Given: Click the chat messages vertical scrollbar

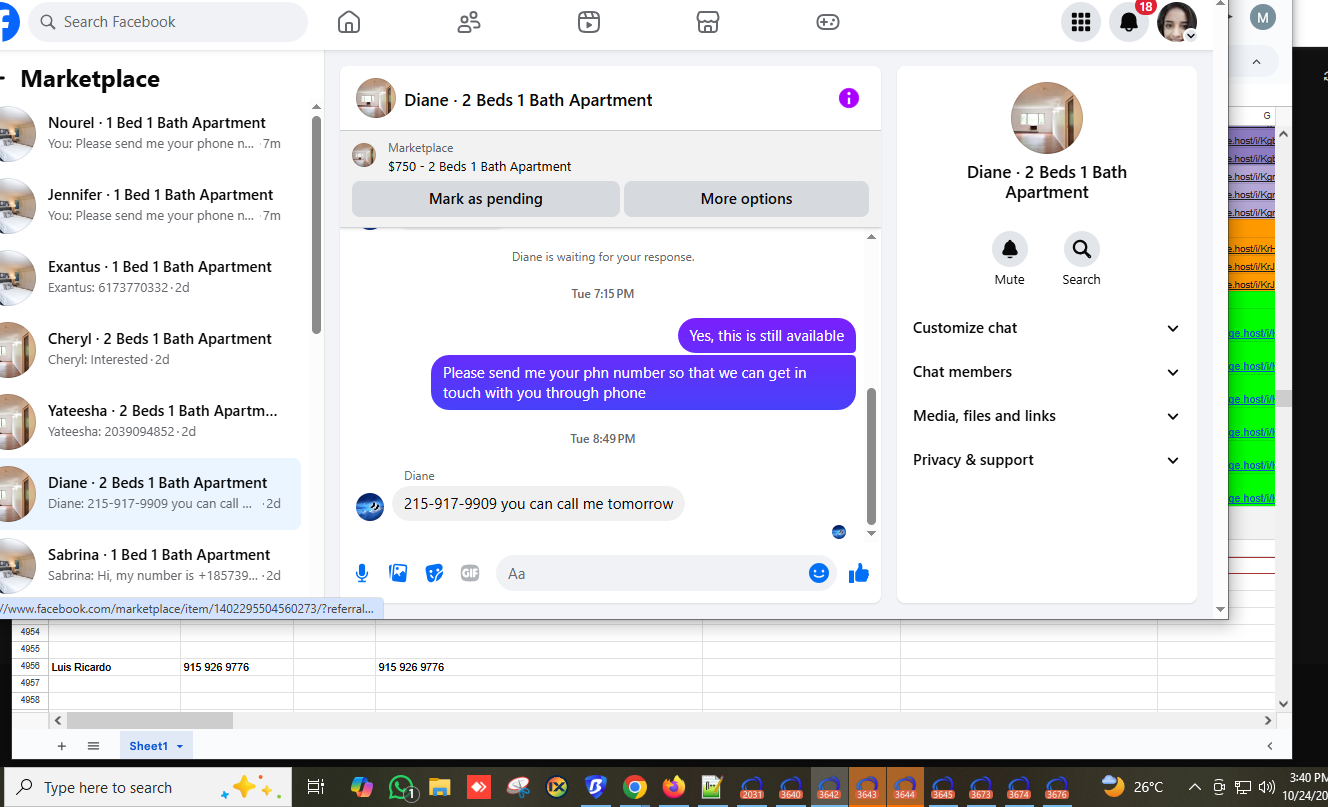Looking at the screenshot, I should point(870,456).
